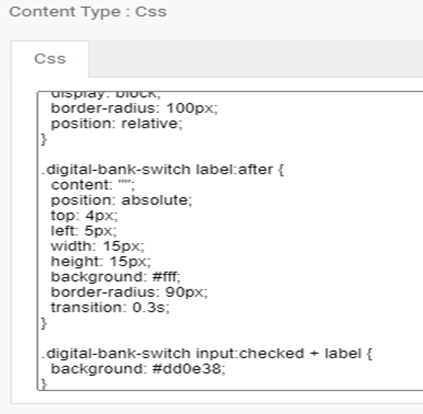Screen dimensions: 423x414
Task: Switch to the Css tab
Action: pyautogui.click(x=50, y=59)
